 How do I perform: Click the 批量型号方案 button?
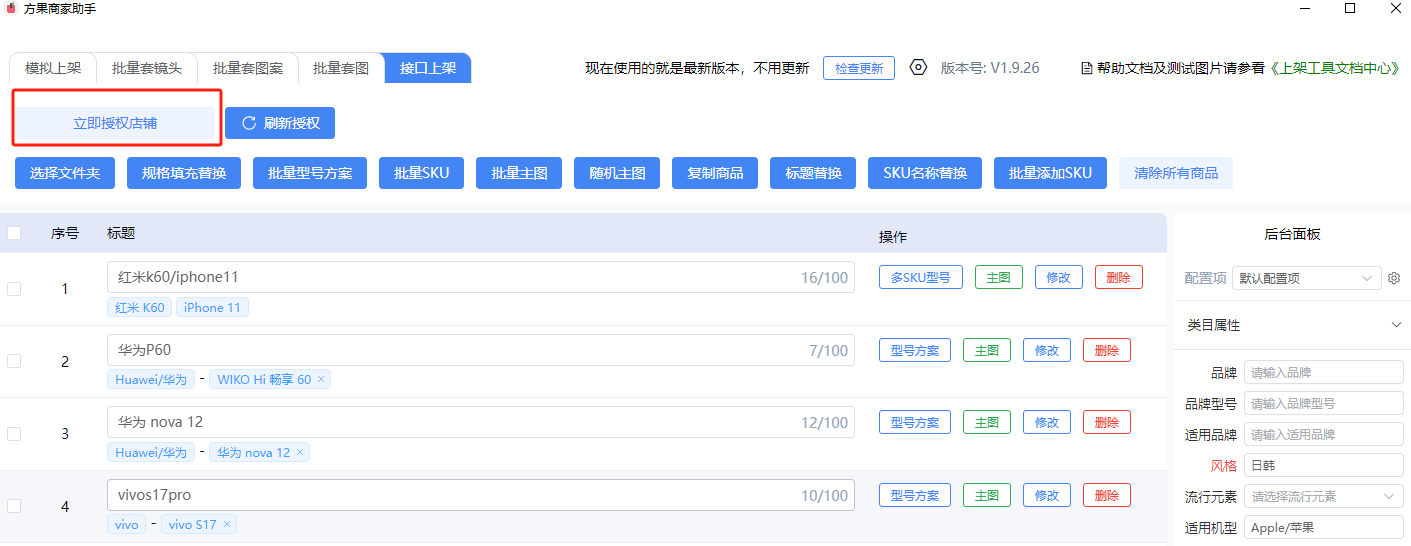coord(310,173)
